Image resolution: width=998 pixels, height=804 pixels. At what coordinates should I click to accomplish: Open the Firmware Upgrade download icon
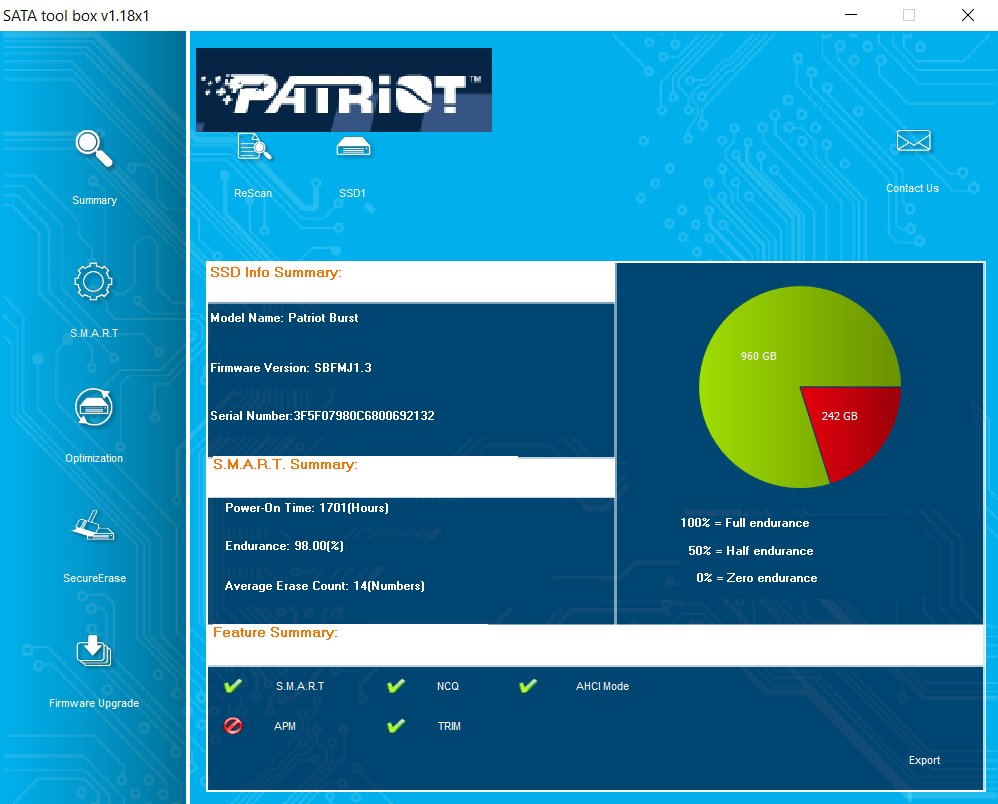click(x=94, y=651)
